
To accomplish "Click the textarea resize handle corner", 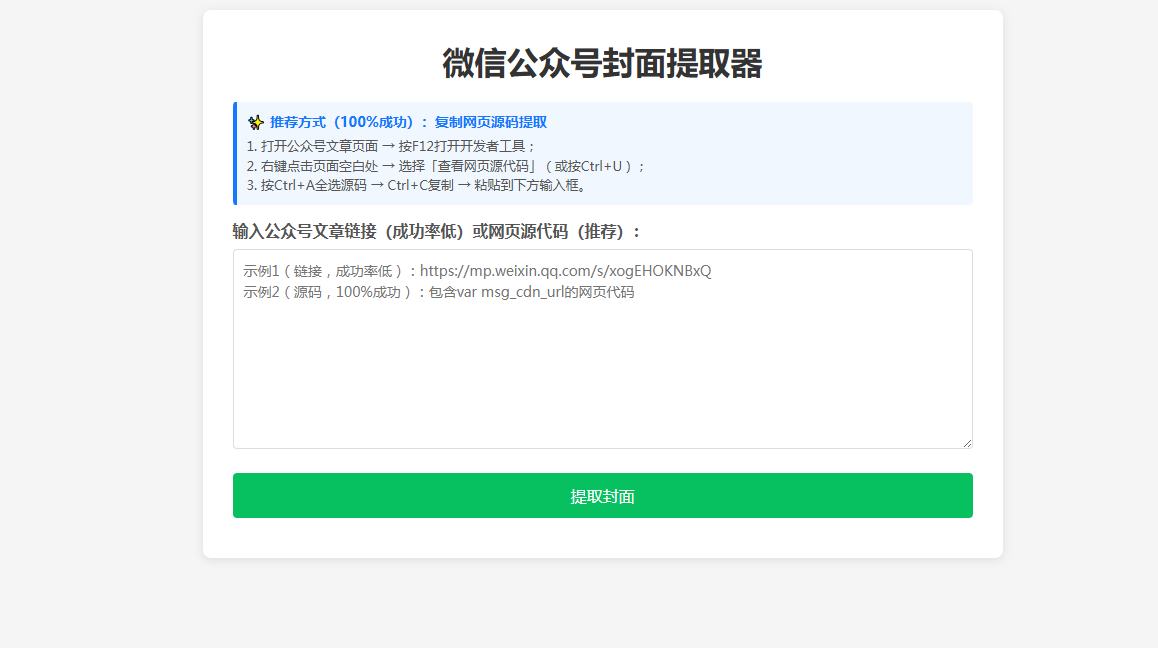I will 966,442.
